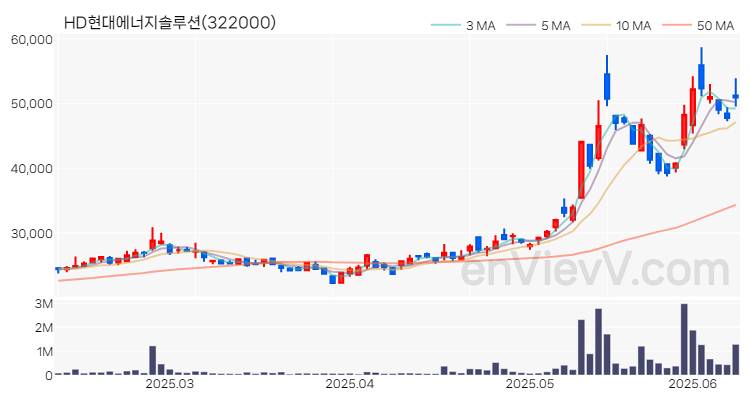
Task: Click the large late-February volume spike bar
Action: tap(153, 360)
